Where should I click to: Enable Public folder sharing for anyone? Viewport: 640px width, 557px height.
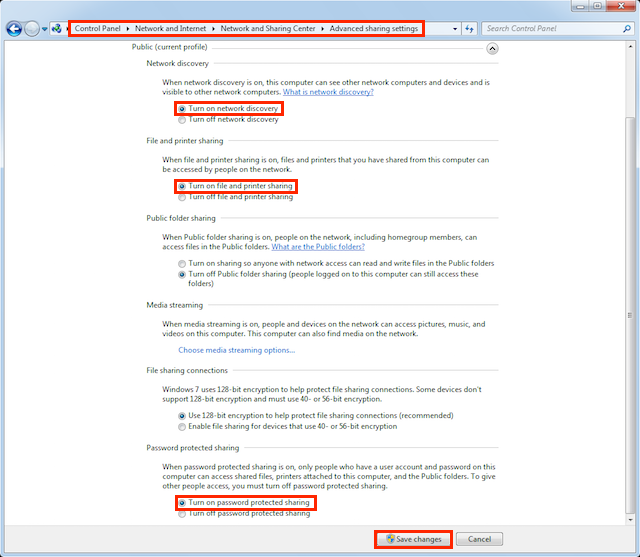[x=336, y=263]
